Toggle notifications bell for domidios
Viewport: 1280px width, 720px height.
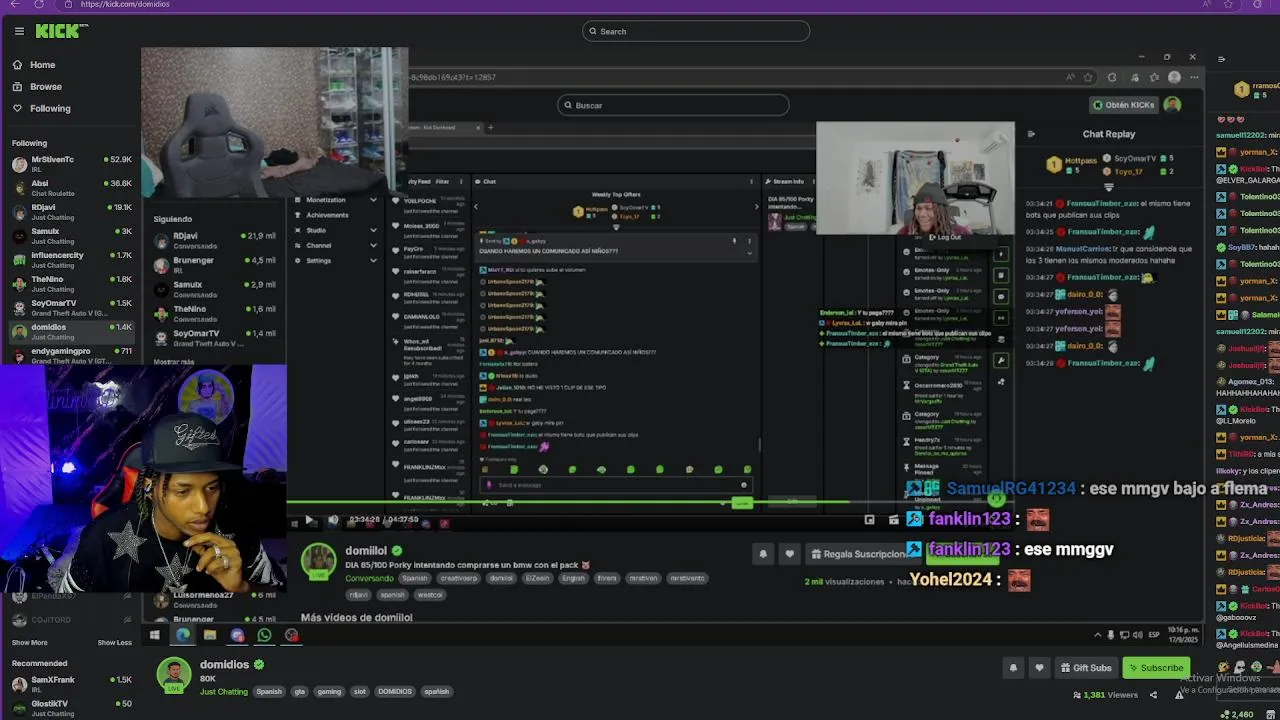pos(1013,668)
